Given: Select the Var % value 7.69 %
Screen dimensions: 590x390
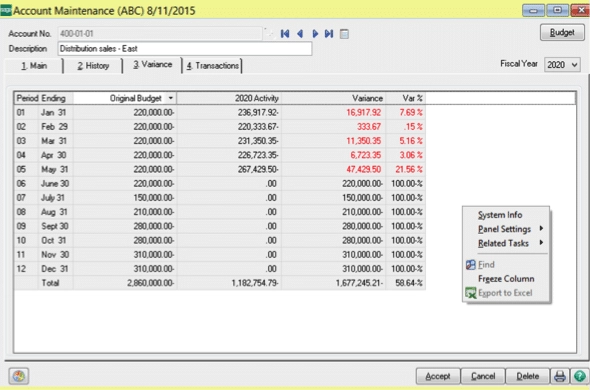Looking at the screenshot, I should click(x=411, y=113).
